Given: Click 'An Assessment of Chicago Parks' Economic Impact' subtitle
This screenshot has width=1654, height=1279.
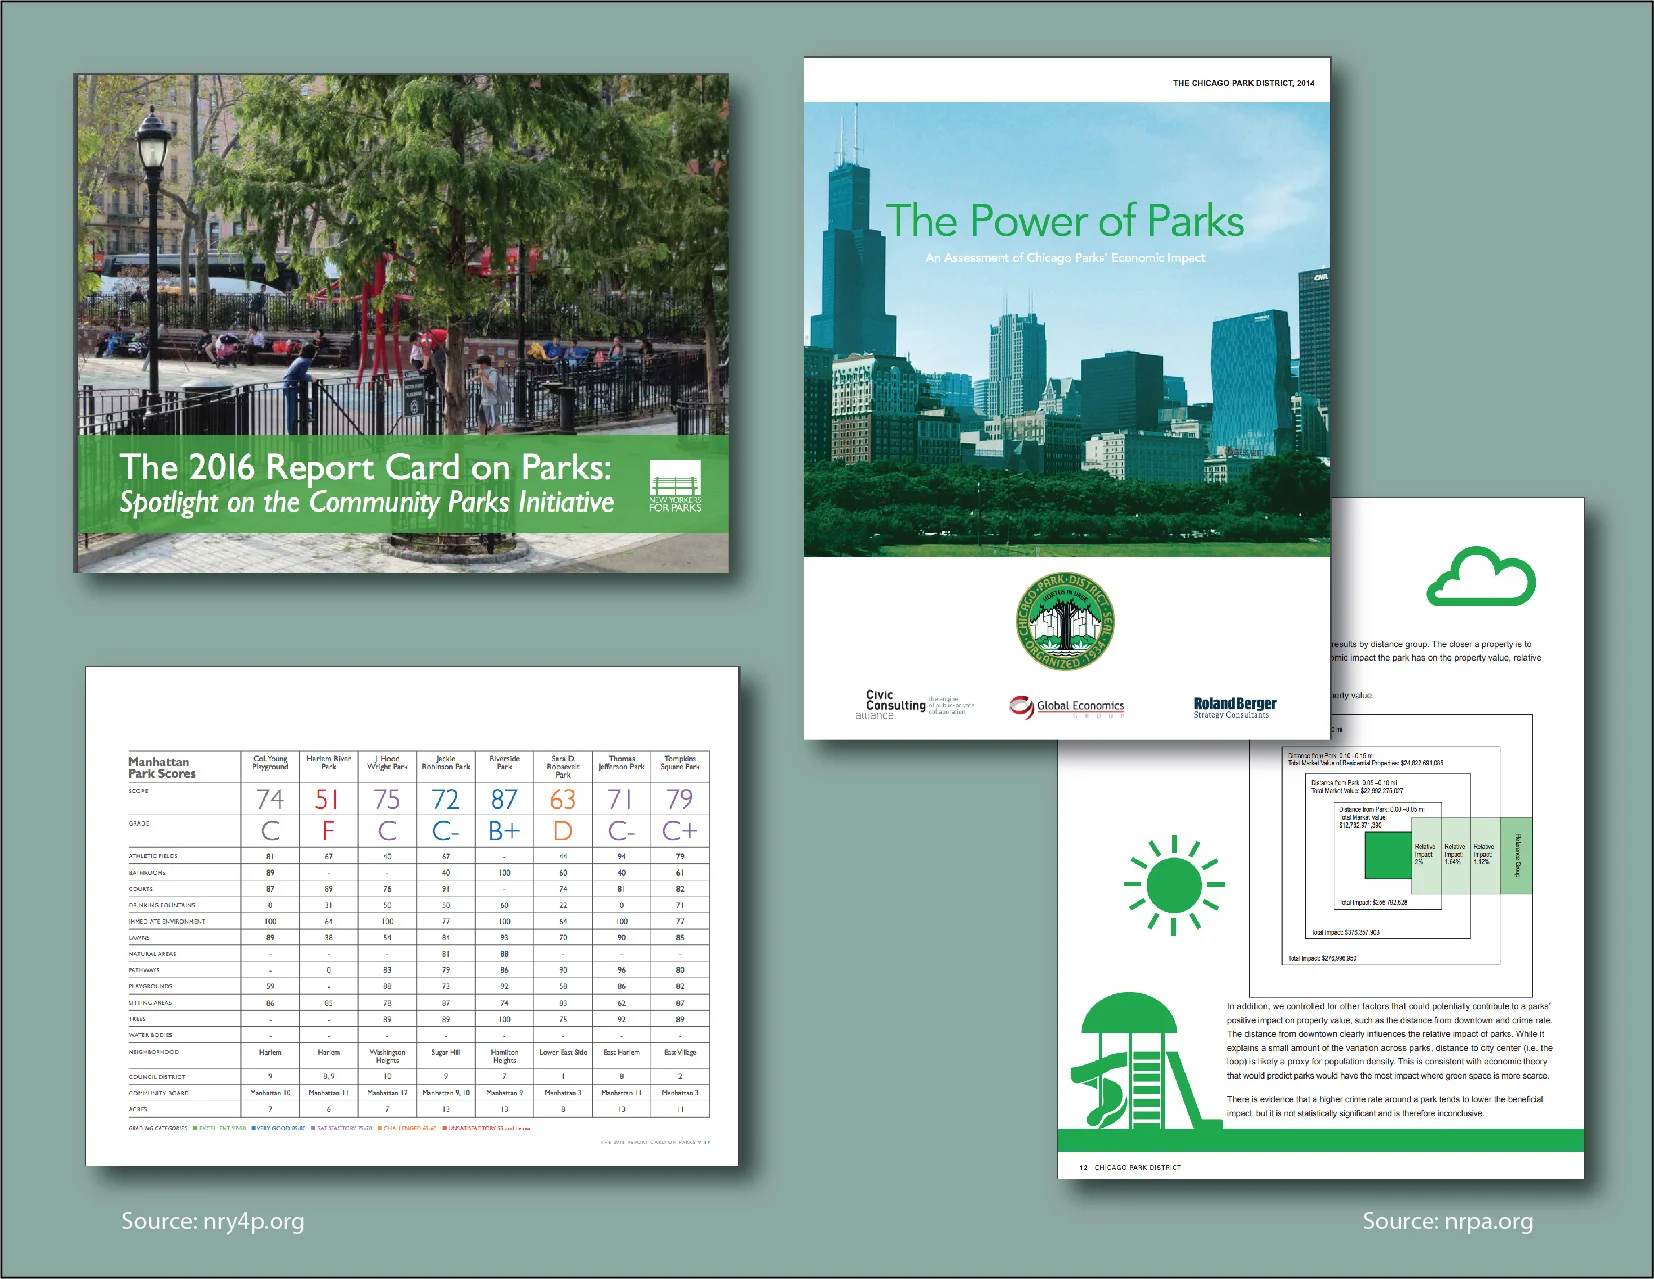Looking at the screenshot, I should [1064, 258].
